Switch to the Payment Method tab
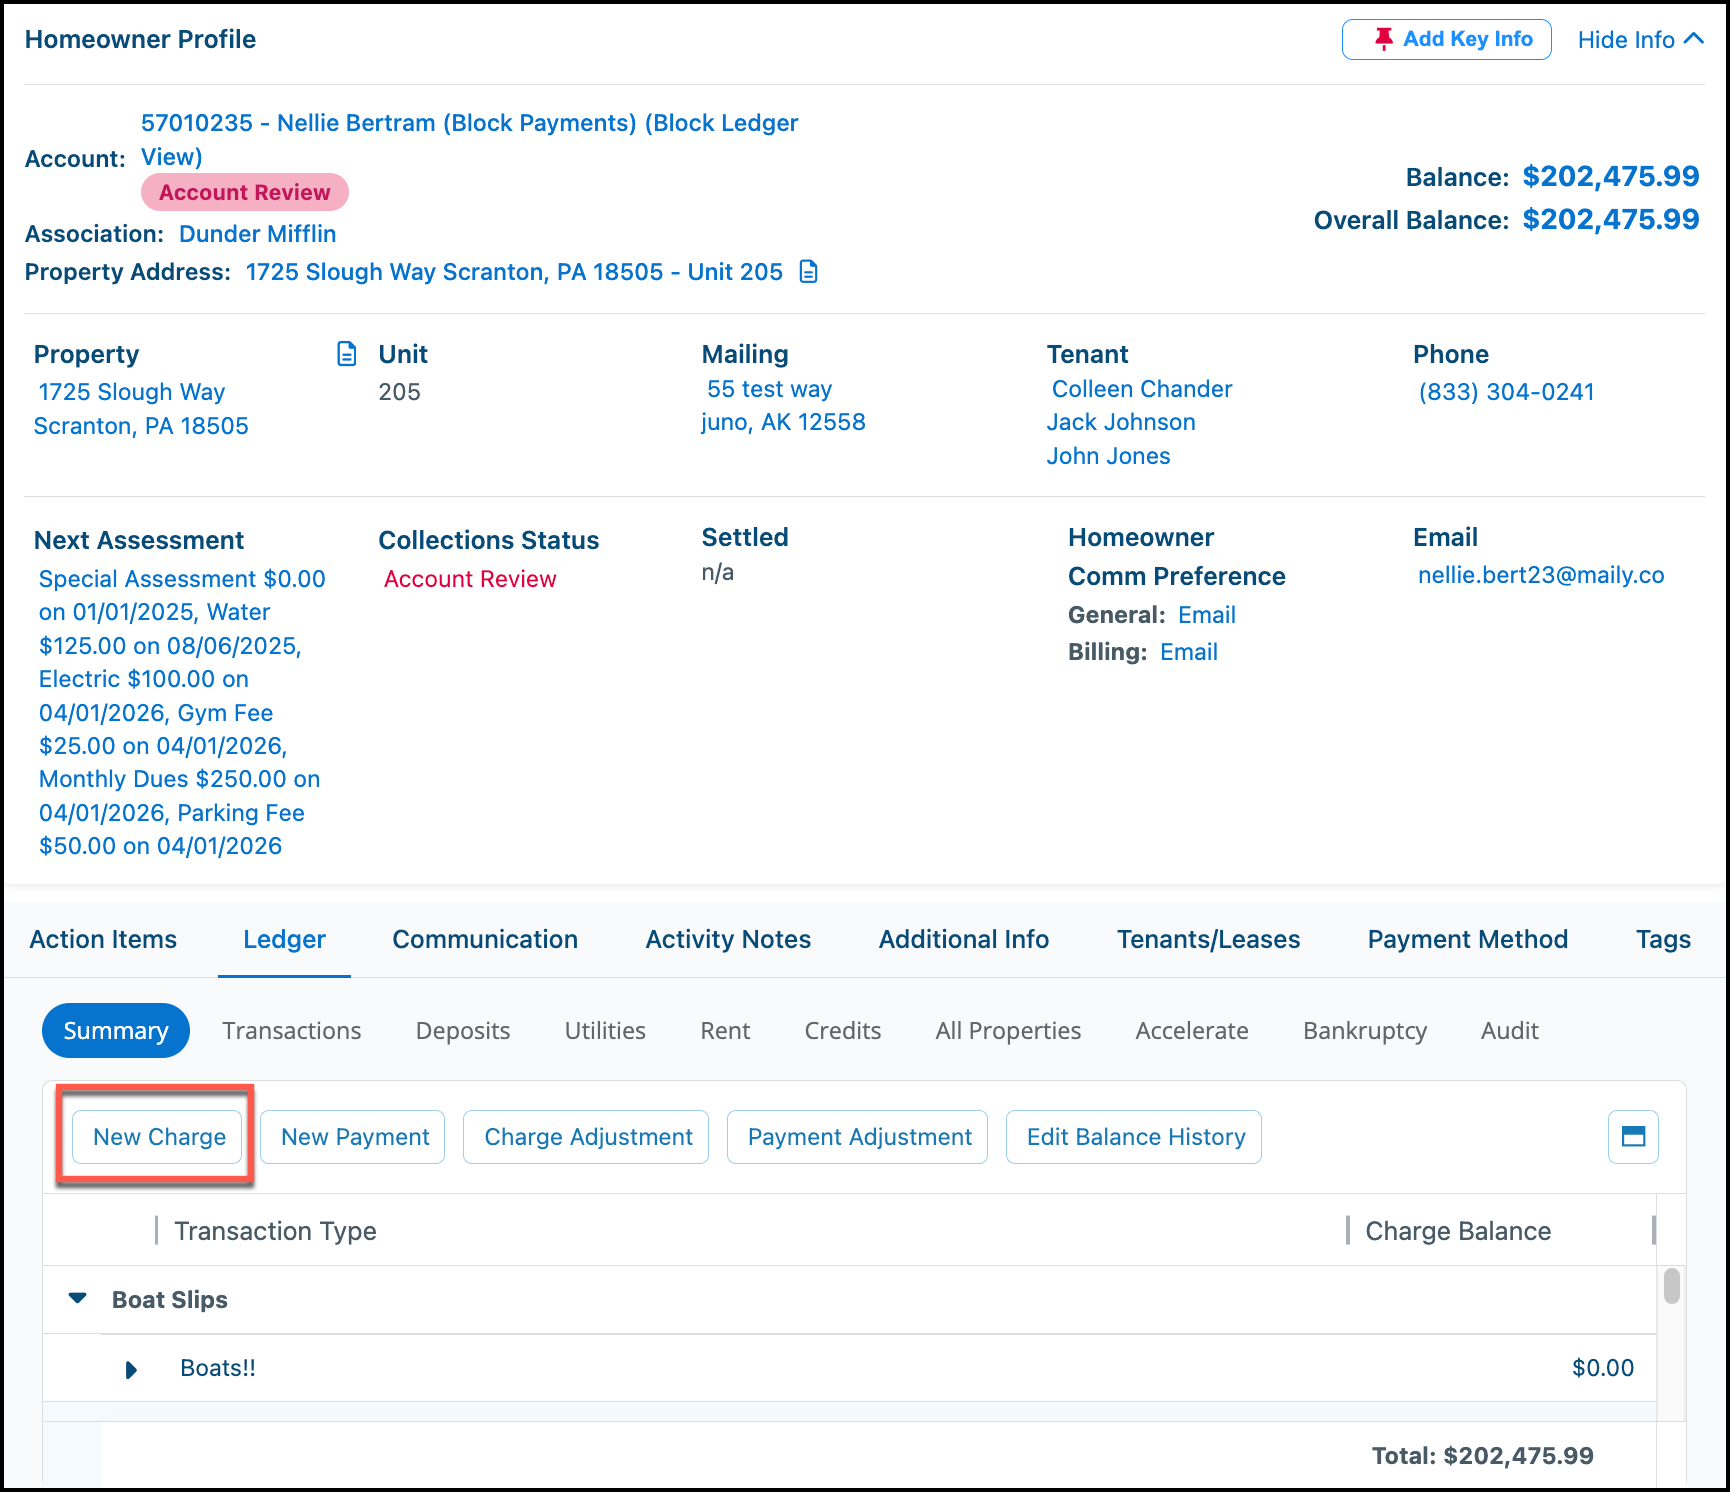Image resolution: width=1730 pixels, height=1492 pixels. [x=1468, y=939]
